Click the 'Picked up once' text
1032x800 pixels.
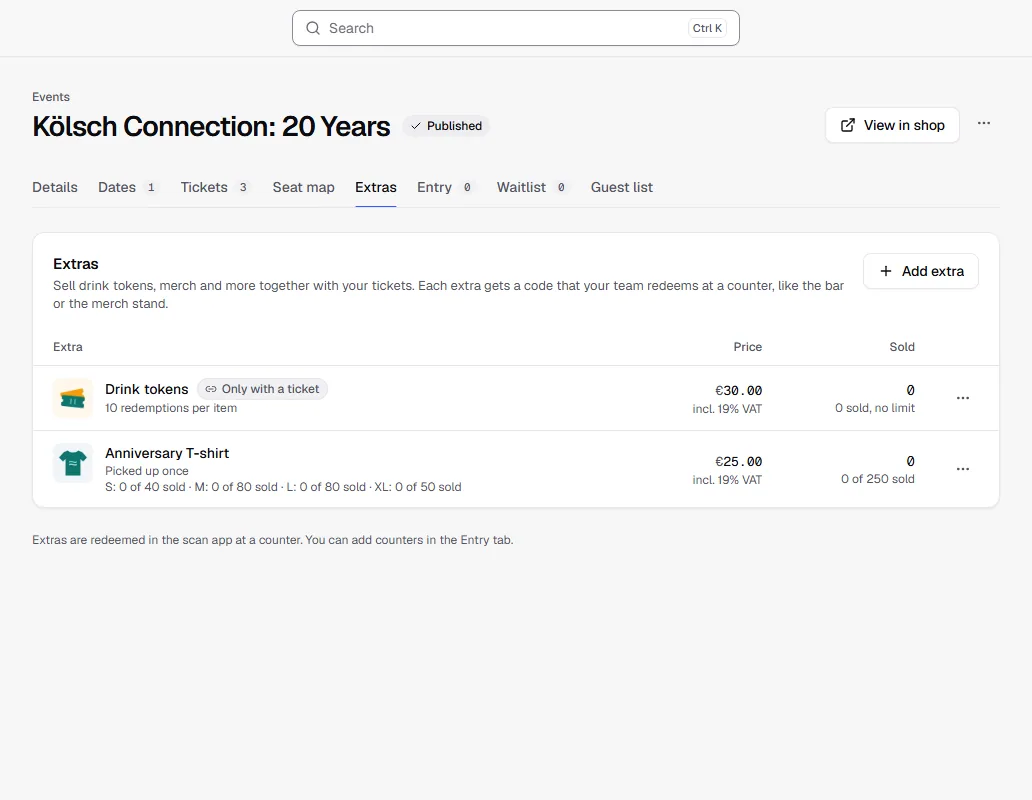pyautogui.click(x=147, y=471)
